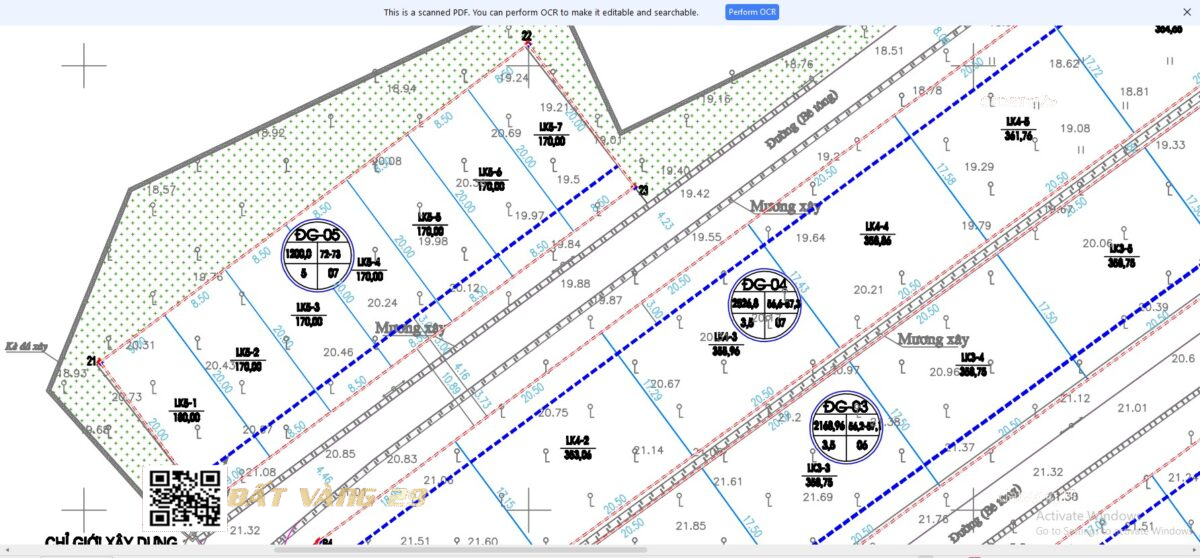Click the left arrow of horizontal scrollbar

click(x=5, y=549)
